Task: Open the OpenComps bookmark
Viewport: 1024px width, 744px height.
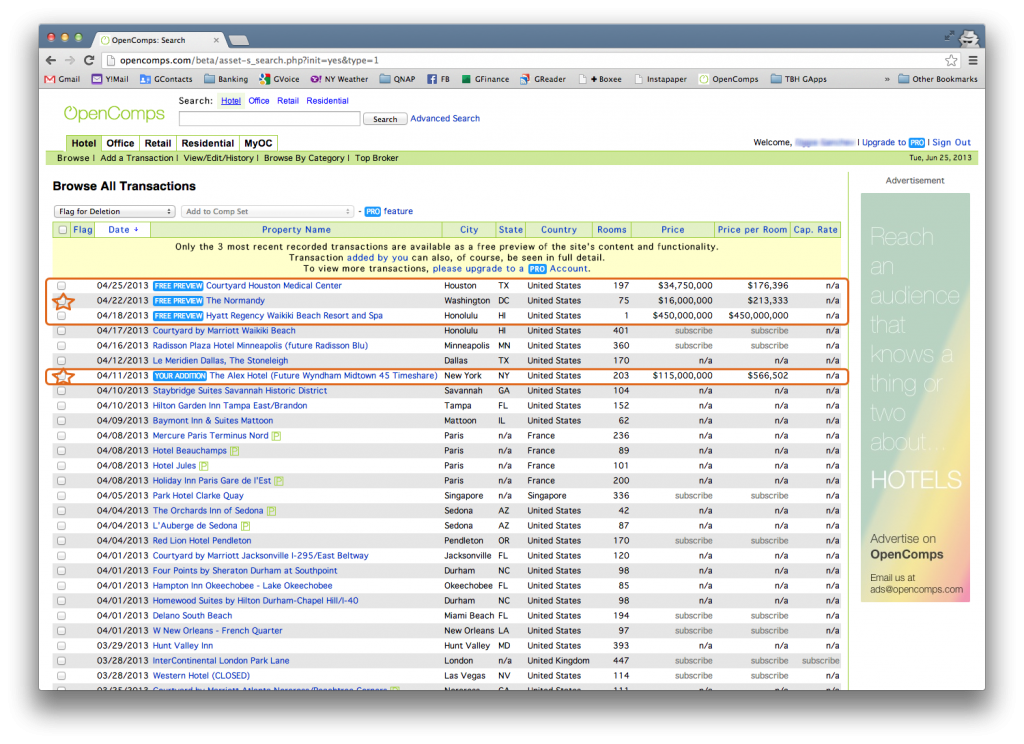Action: pos(729,79)
